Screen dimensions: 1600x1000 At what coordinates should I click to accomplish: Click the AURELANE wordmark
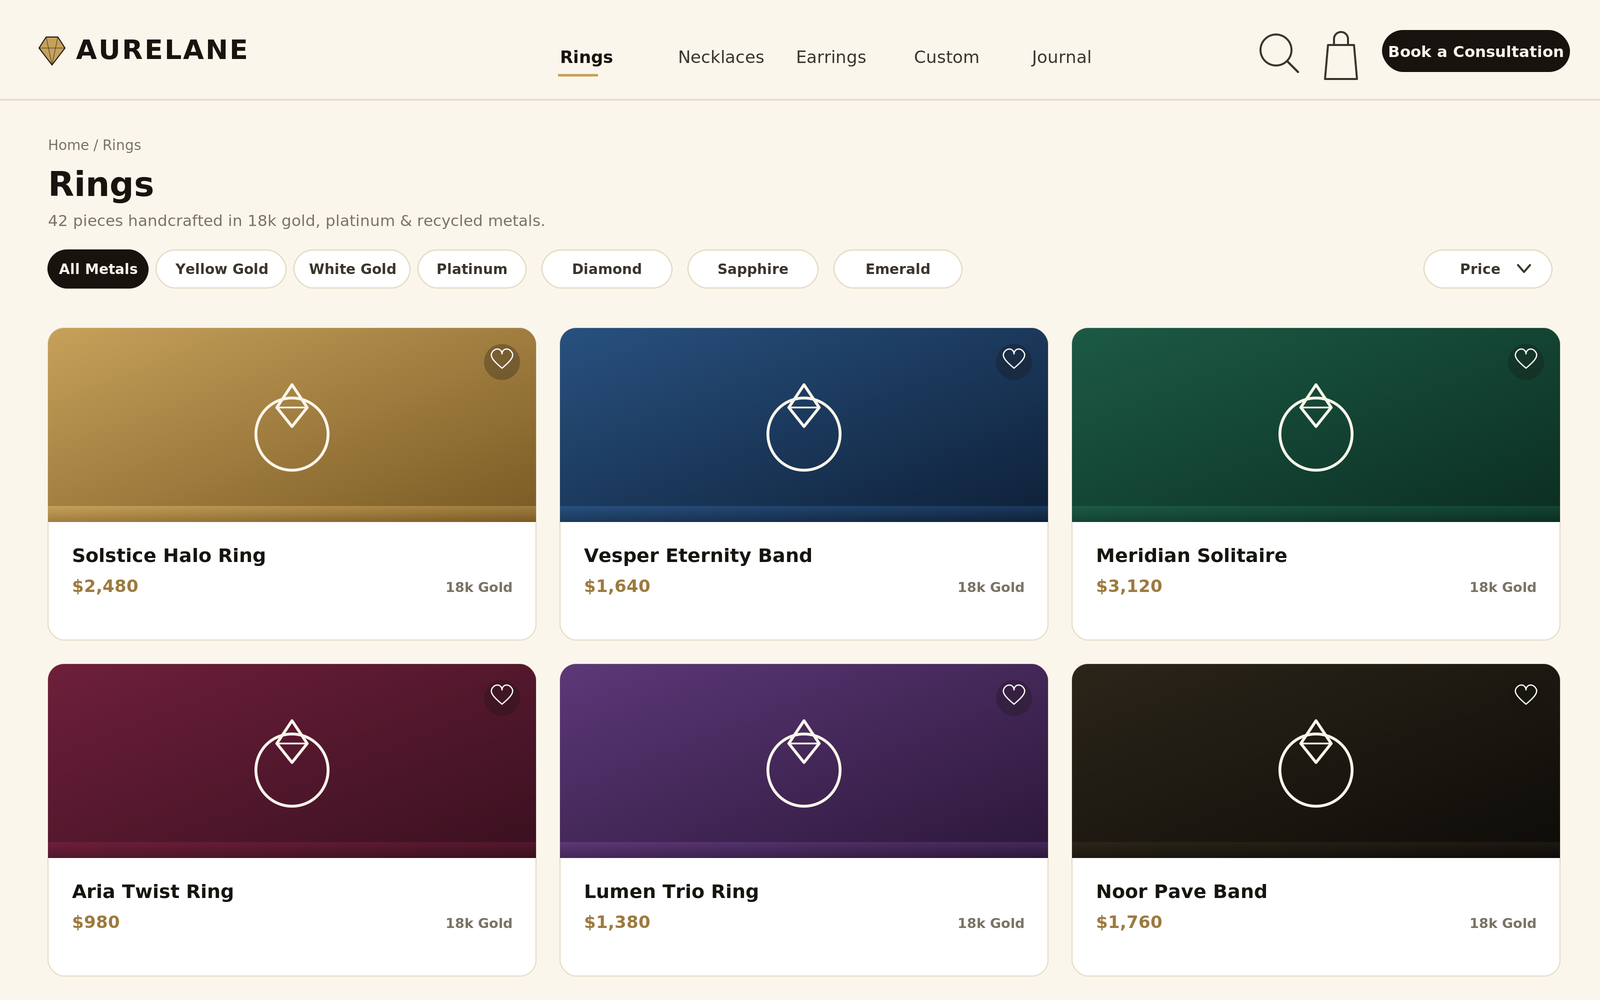[162, 50]
